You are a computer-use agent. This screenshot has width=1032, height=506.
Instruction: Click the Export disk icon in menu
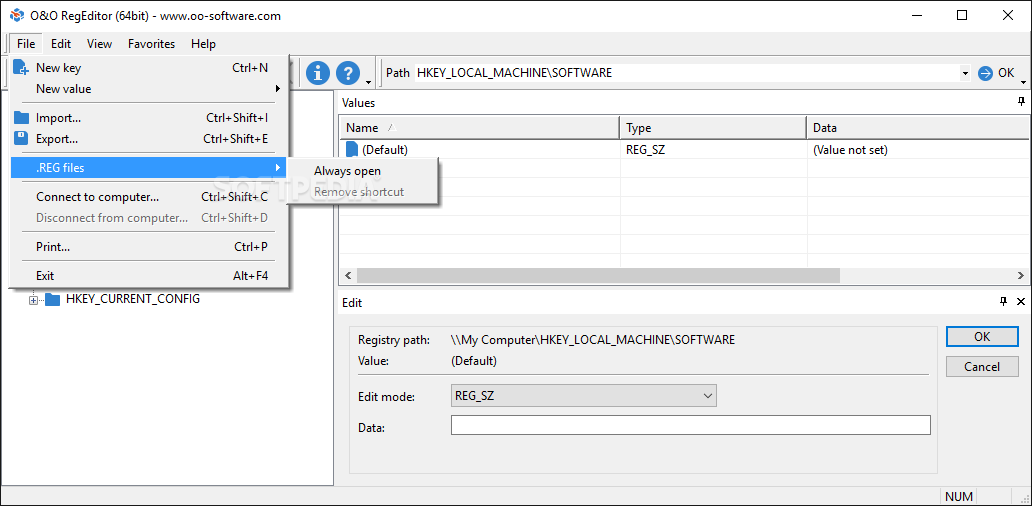click(x=22, y=138)
